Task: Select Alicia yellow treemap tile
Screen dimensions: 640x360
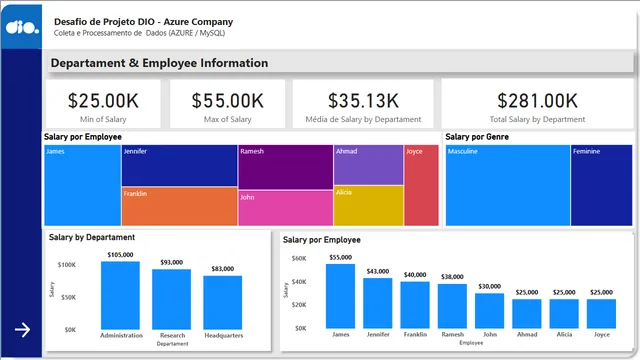Action: (x=369, y=206)
